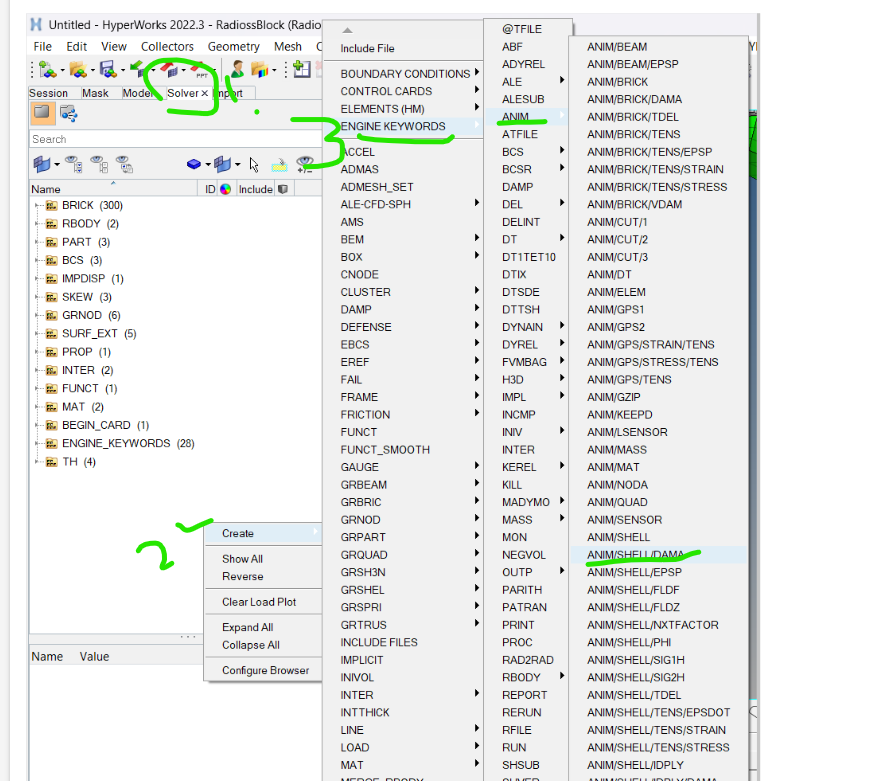Expand the RBODY (2) tree node
Image resolution: width=893 pixels, height=781 pixels.
coord(37,224)
